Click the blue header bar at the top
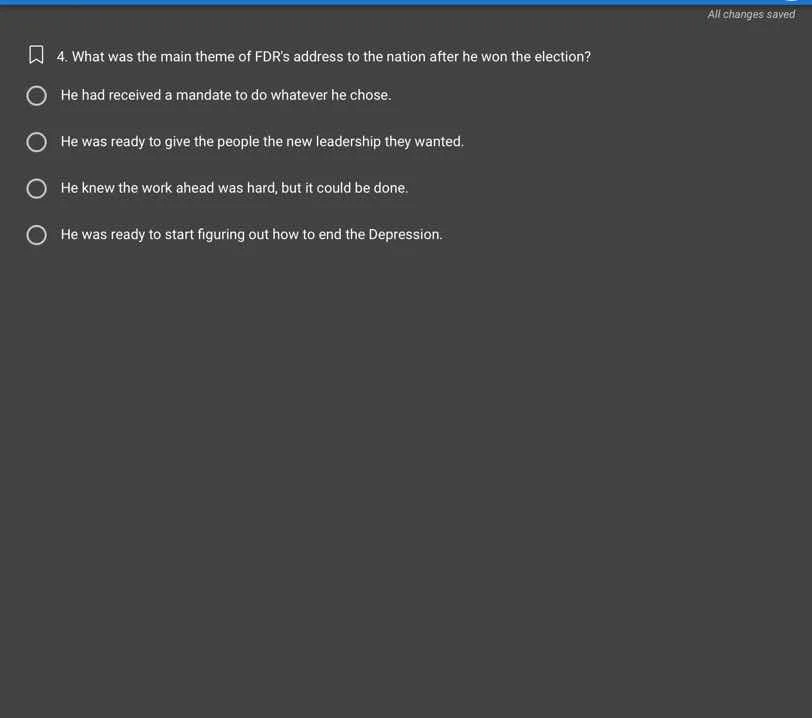 [406, 2]
